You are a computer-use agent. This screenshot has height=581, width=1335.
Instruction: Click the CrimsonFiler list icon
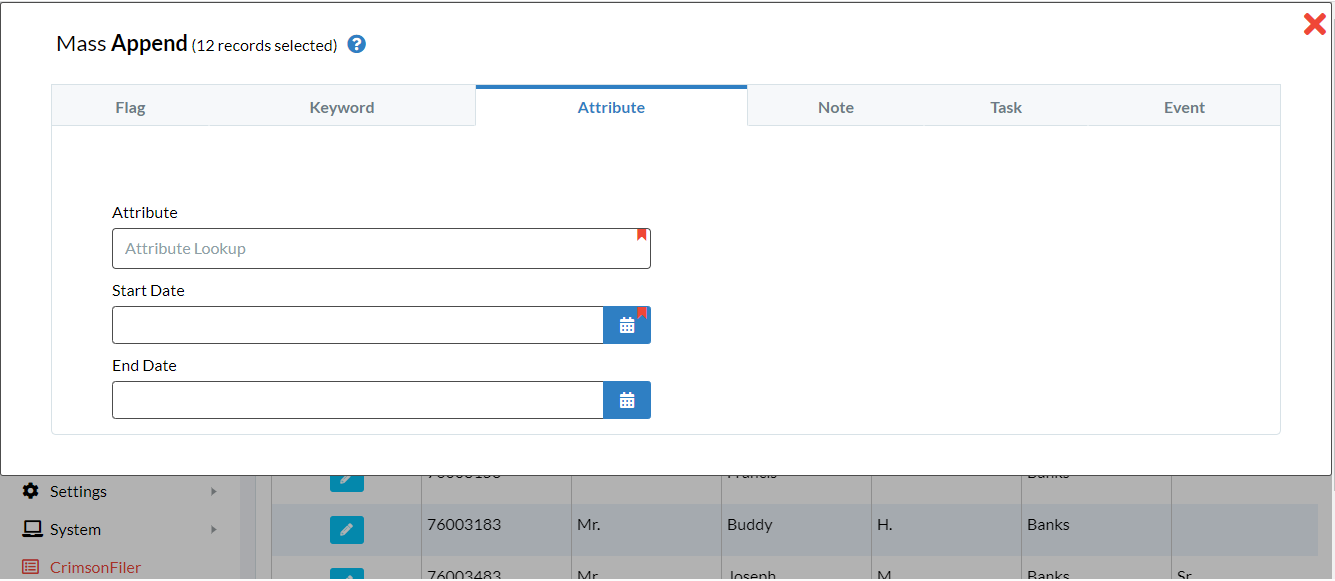click(x=31, y=567)
